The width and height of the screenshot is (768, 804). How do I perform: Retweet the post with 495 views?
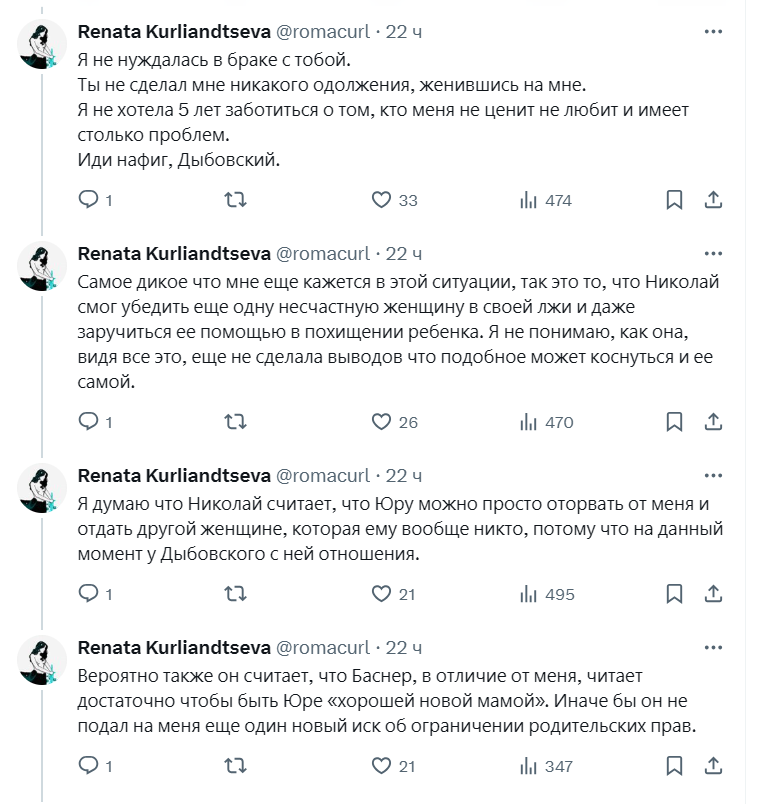pos(235,594)
